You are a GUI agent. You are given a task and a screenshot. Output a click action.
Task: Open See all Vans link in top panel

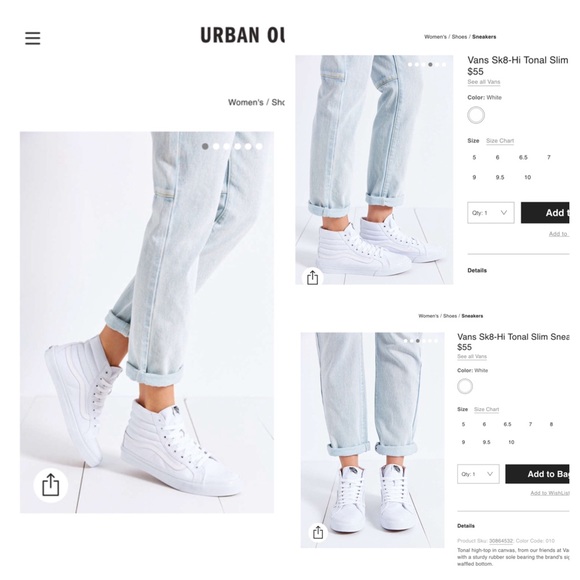(x=484, y=82)
